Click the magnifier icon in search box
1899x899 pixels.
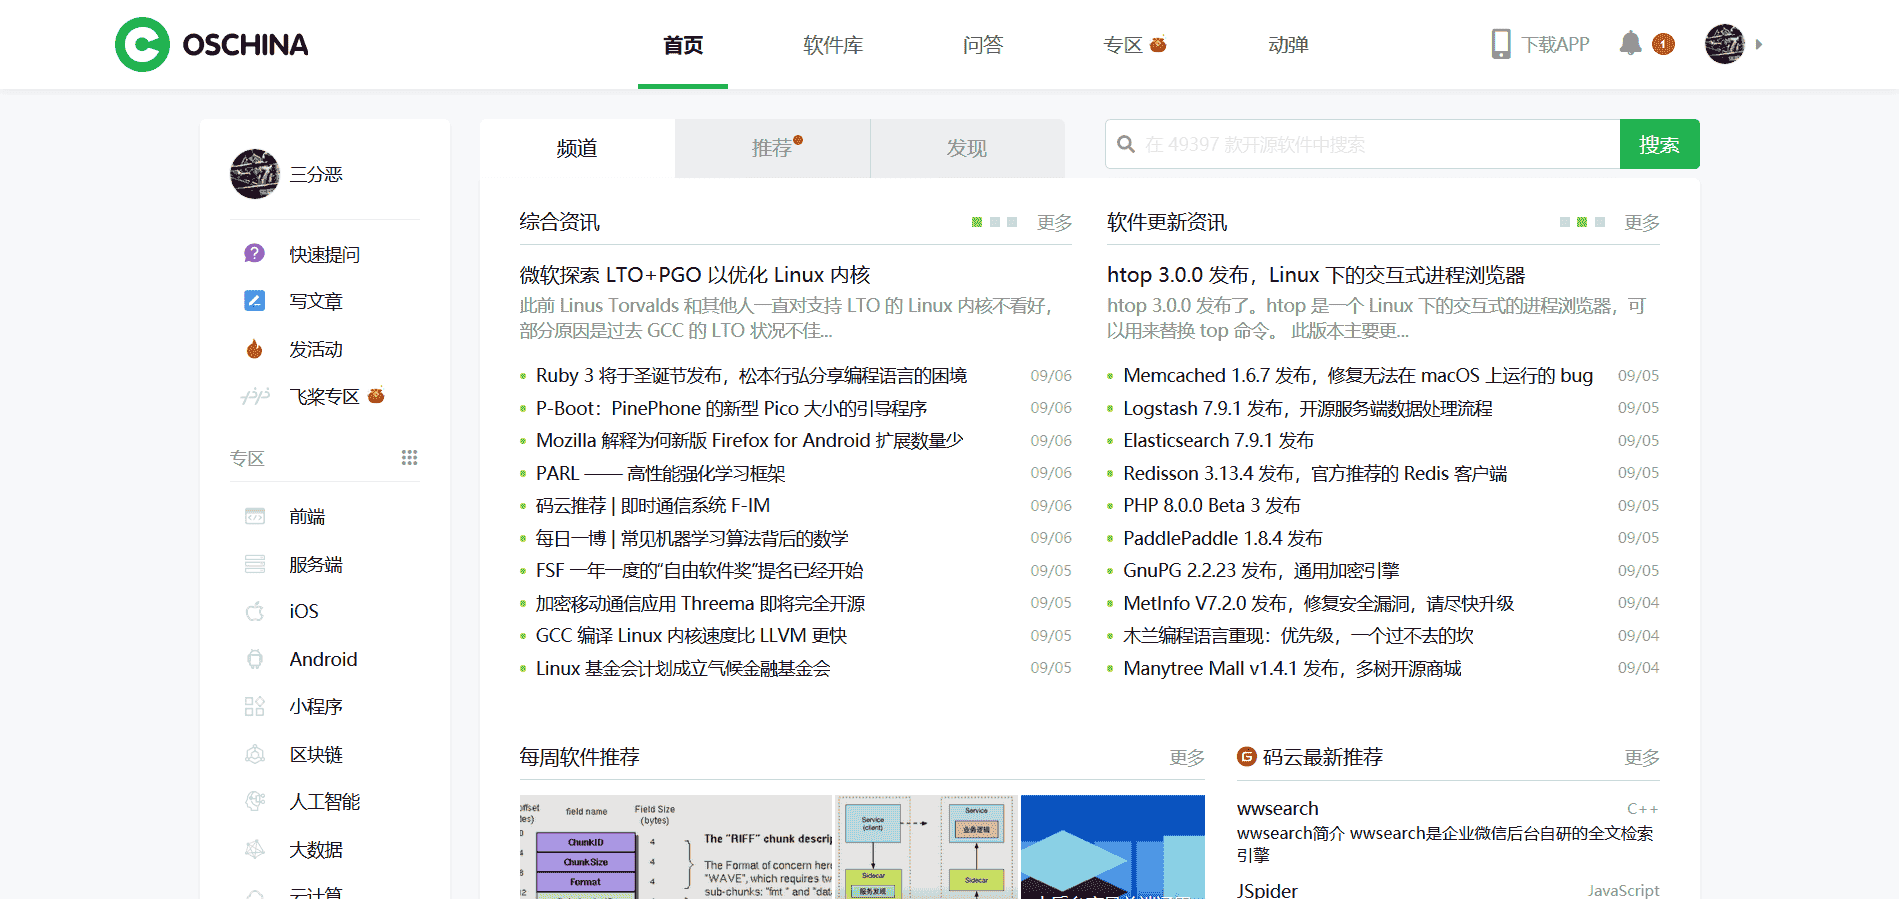click(x=1126, y=145)
